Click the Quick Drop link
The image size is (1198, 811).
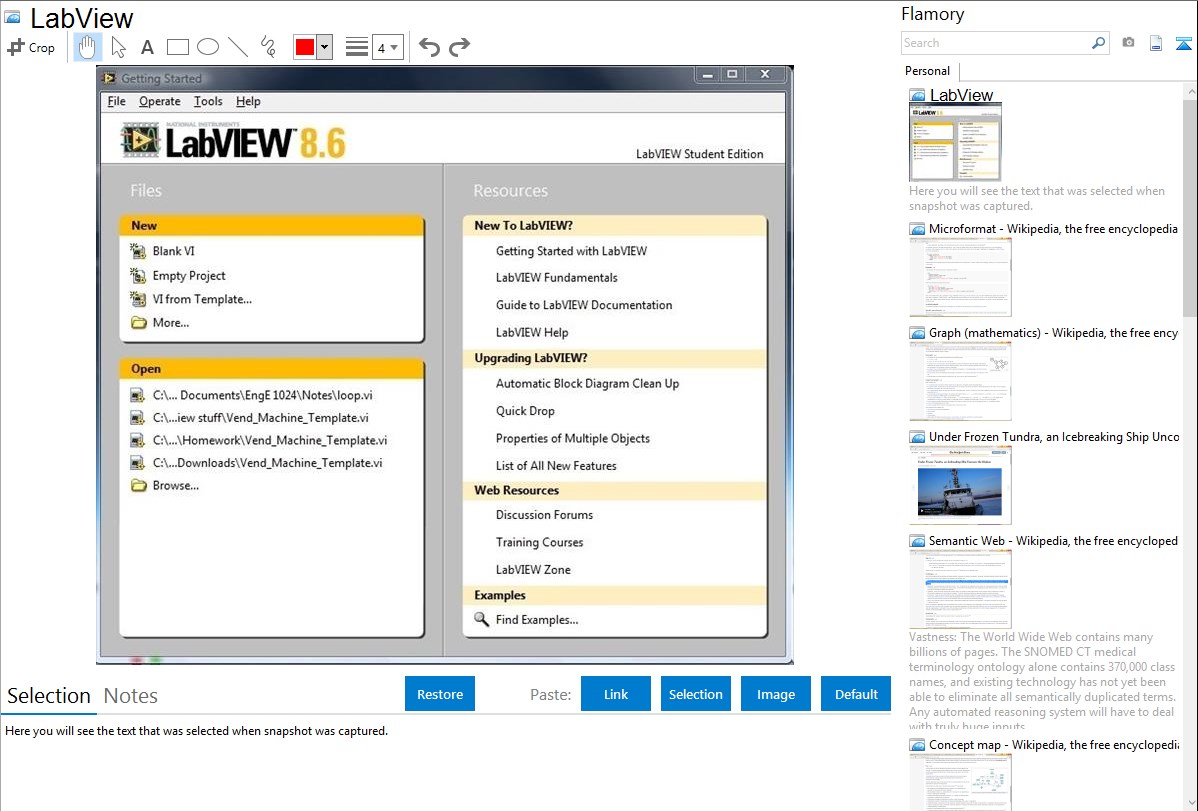pyautogui.click(x=525, y=411)
